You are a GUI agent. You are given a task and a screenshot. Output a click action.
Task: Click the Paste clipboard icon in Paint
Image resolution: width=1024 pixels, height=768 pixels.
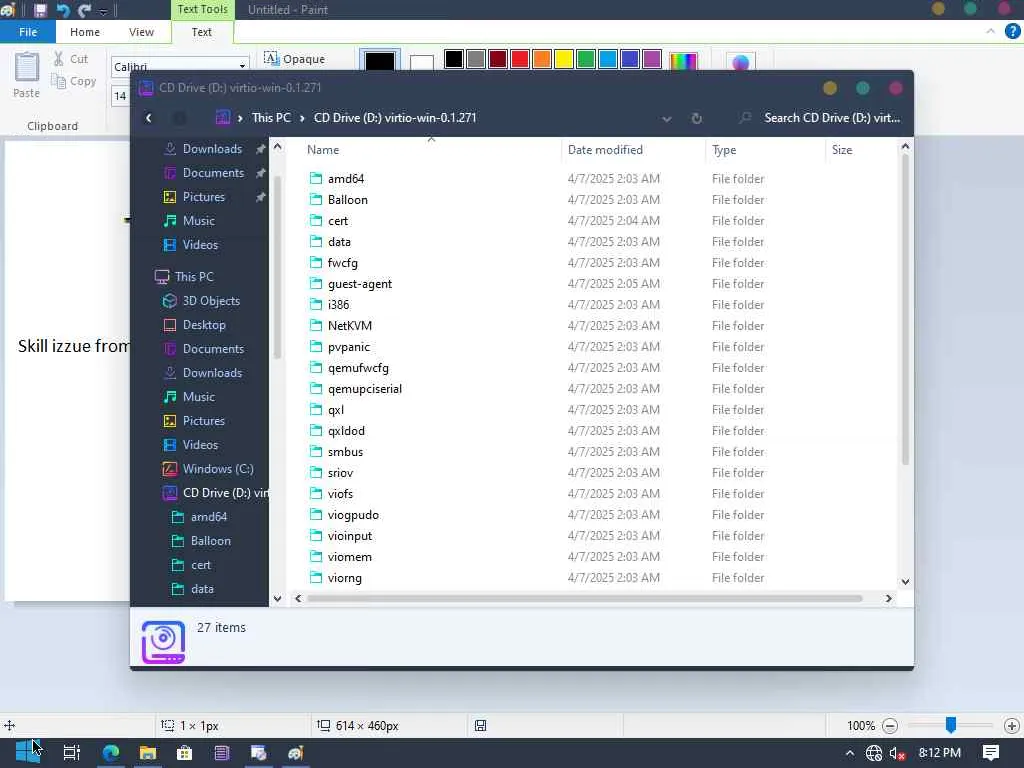tap(27, 67)
